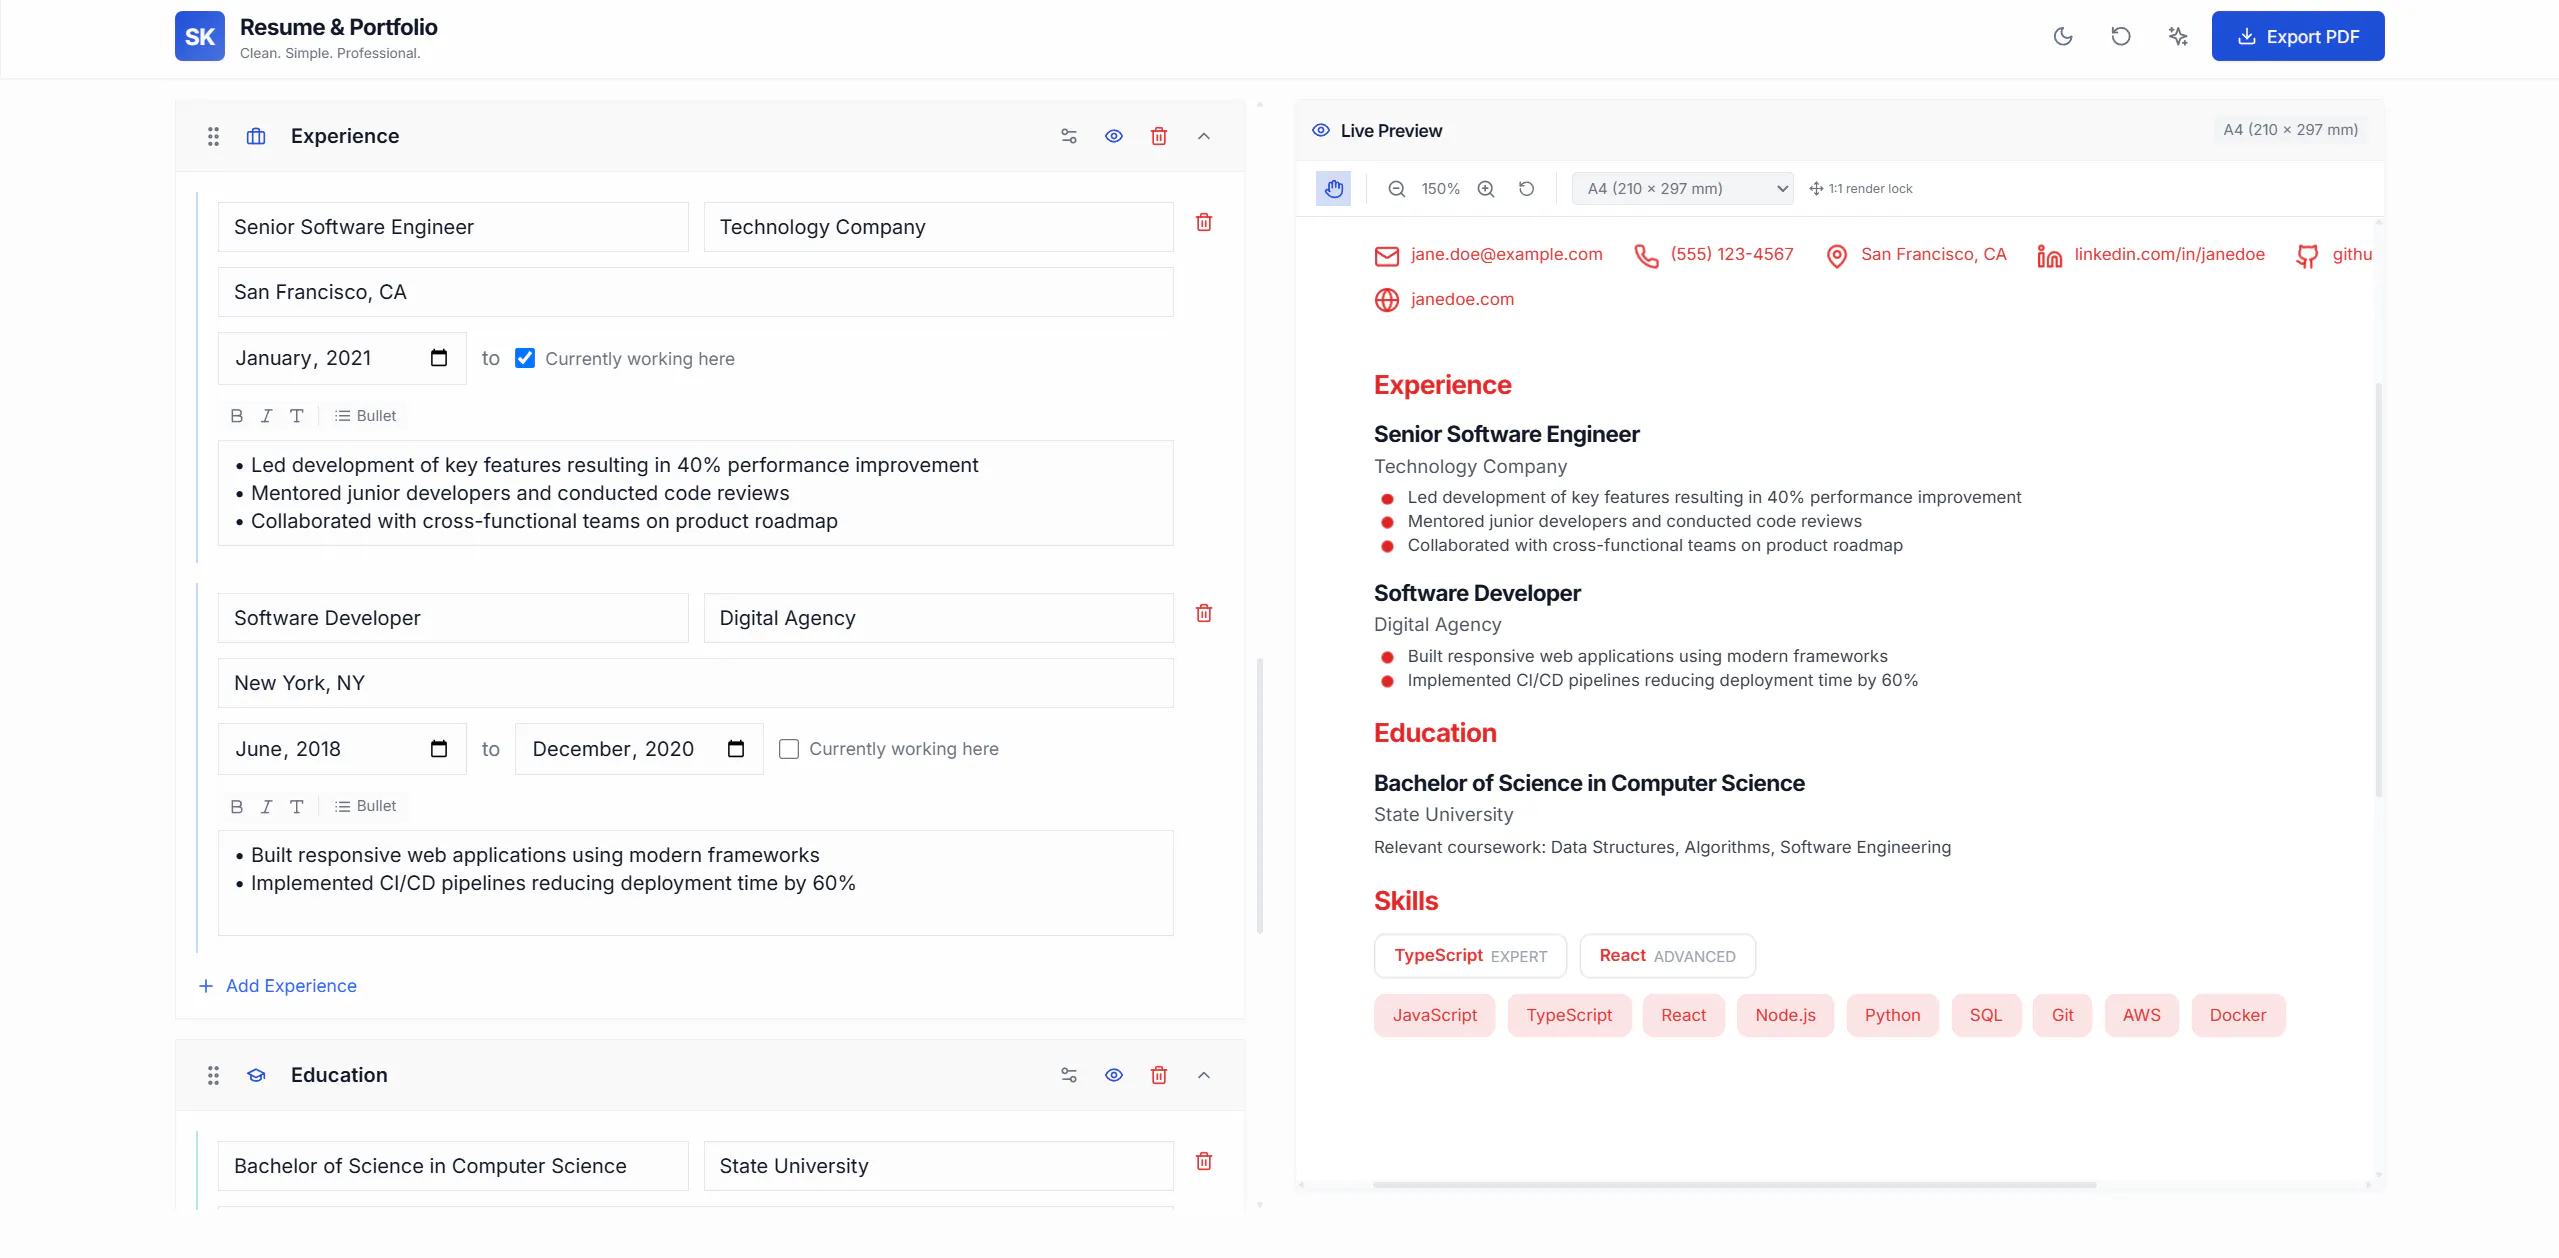The height and width of the screenshot is (1258, 2559).
Task: Apply bold in Software Developer description toolbar
Action: (x=237, y=806)
